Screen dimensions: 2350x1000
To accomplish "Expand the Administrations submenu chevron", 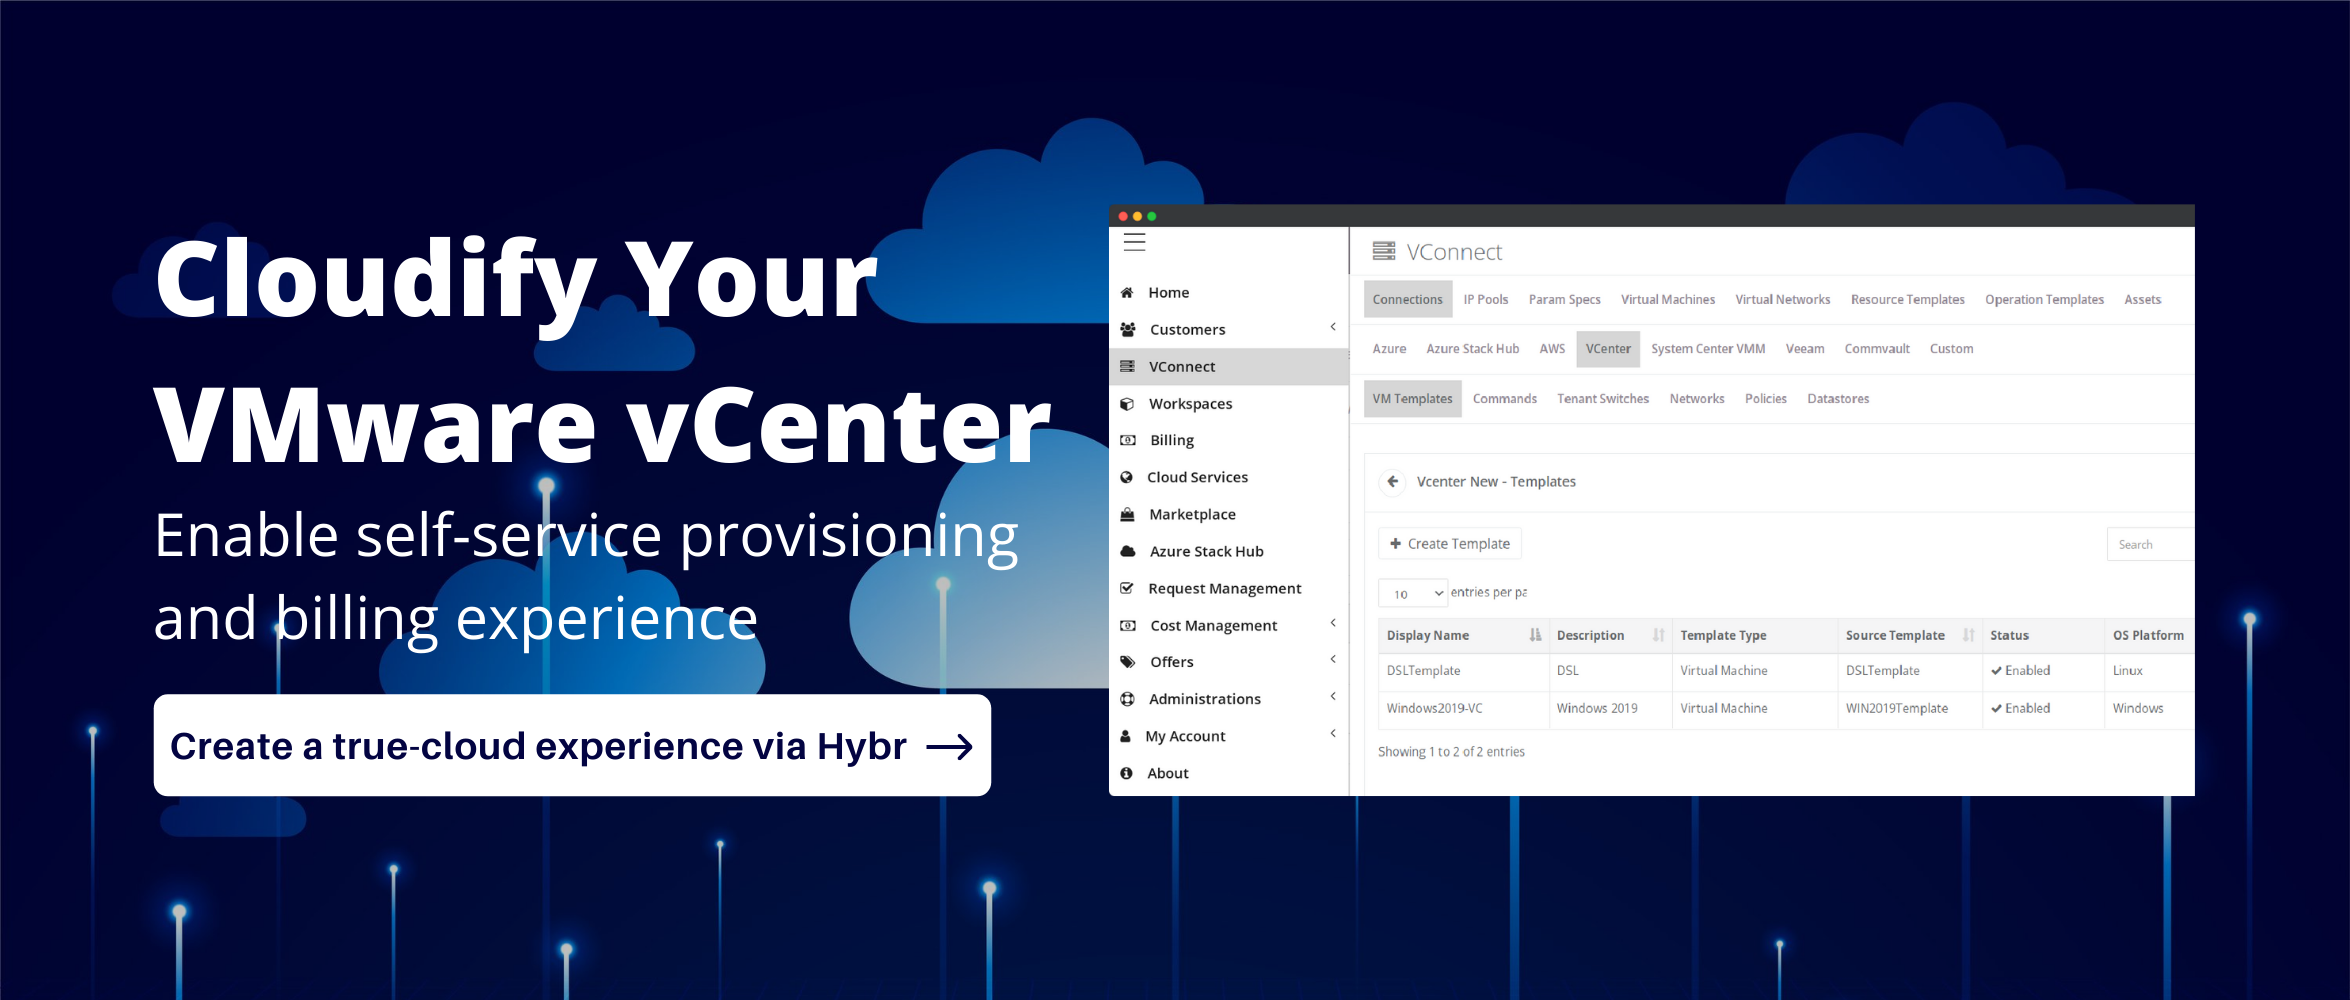I will (x=1333, y=696).
